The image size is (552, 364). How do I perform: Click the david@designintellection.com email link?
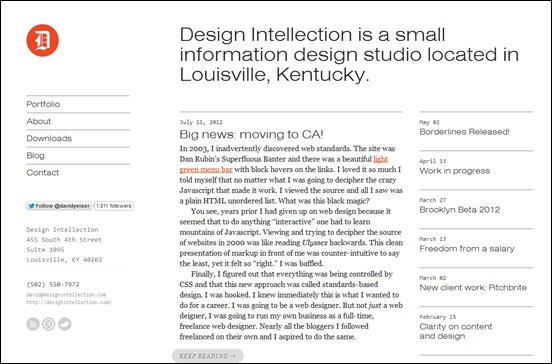(66, 295)
